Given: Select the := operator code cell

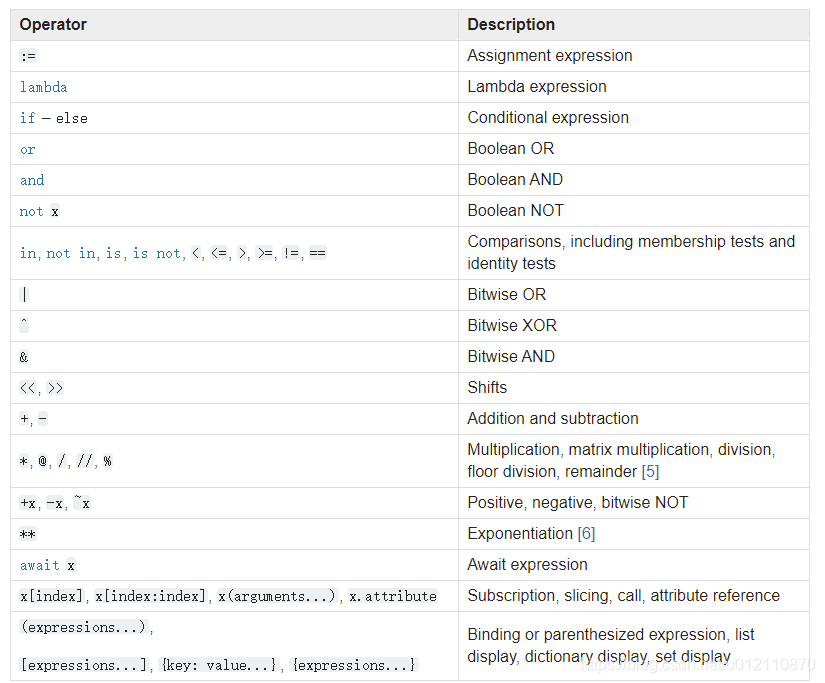Looking at the screenshot, I should [28, 56].
